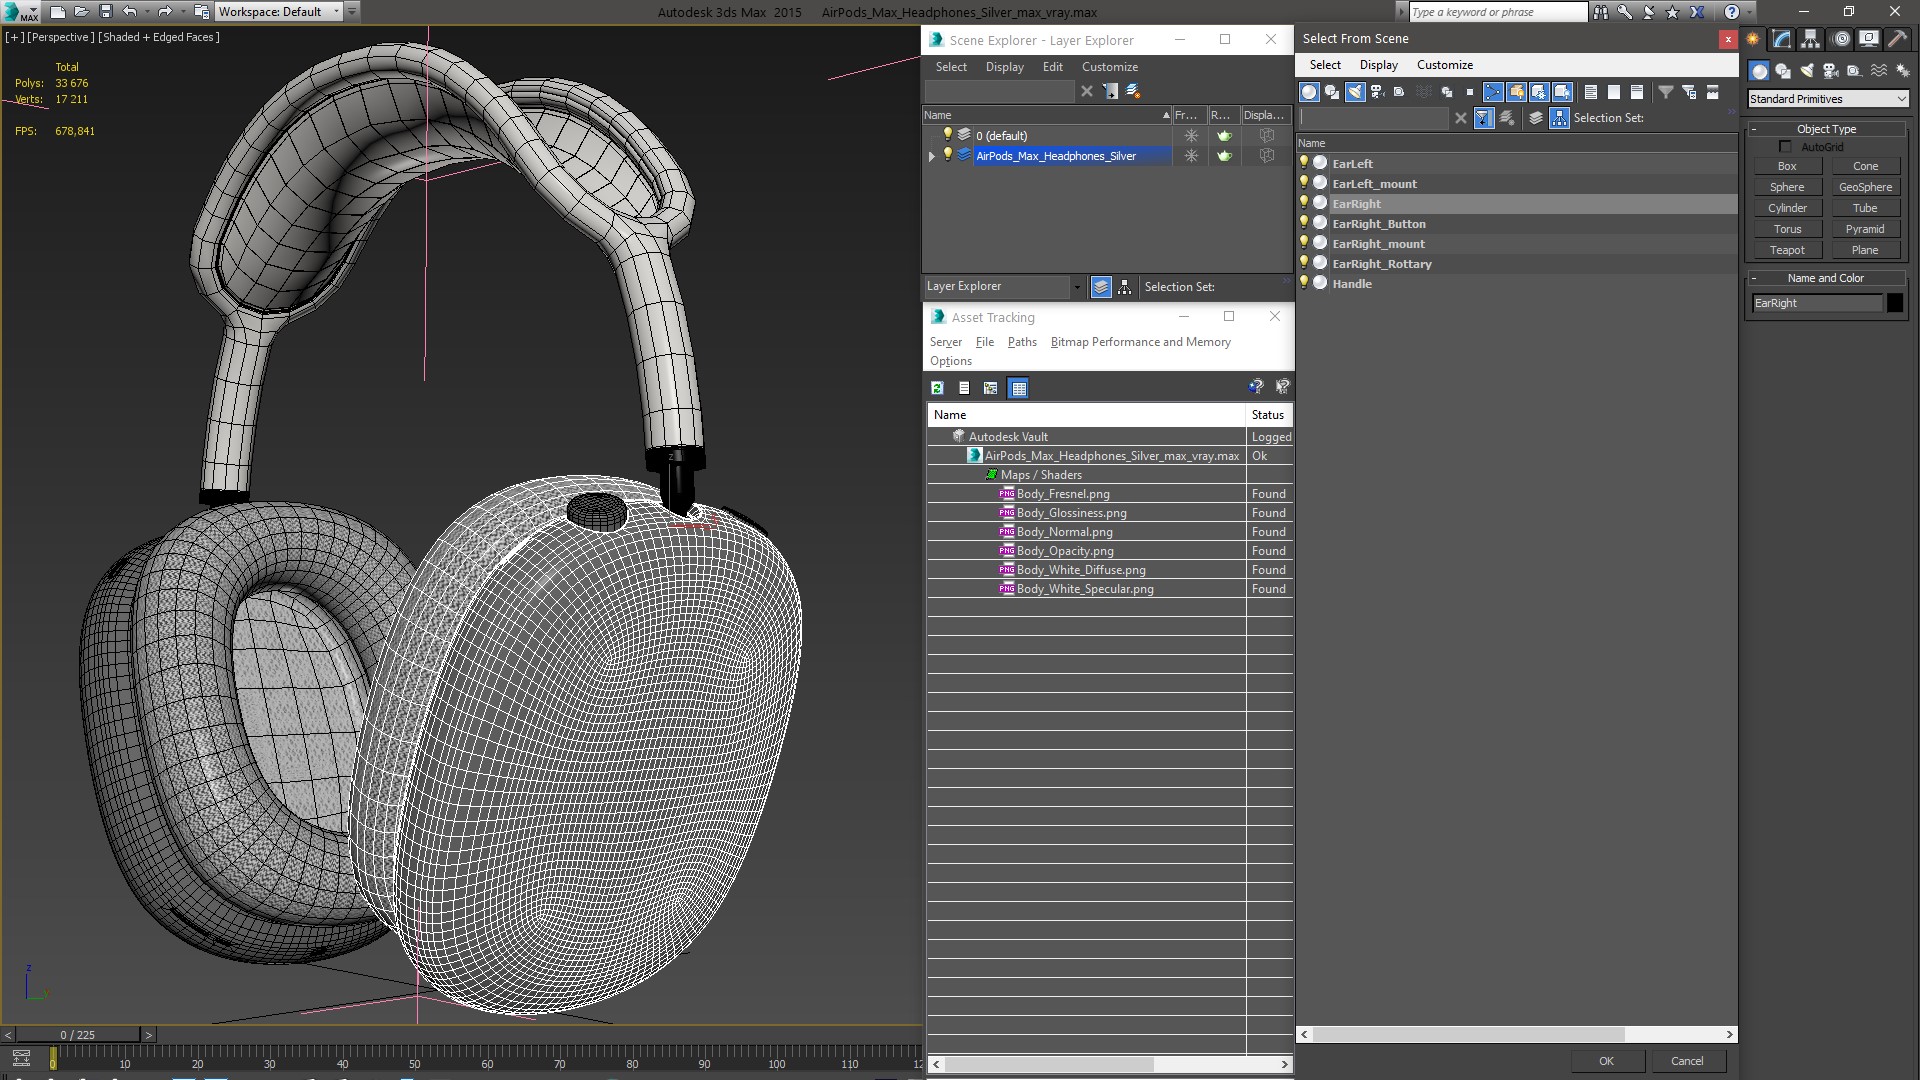Enable the AutoGrid checkbox
The image size is (1920, 1080).
[1785, 147]
